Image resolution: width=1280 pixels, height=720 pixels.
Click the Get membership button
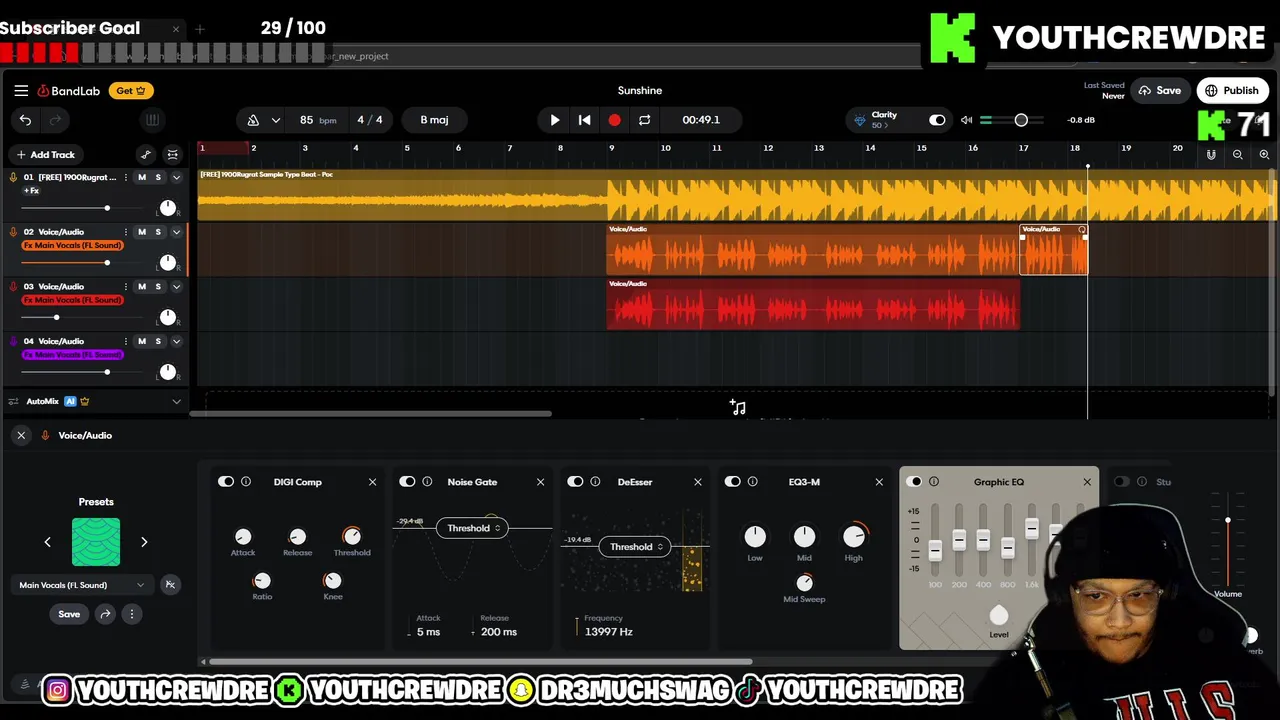click(131, 90)
